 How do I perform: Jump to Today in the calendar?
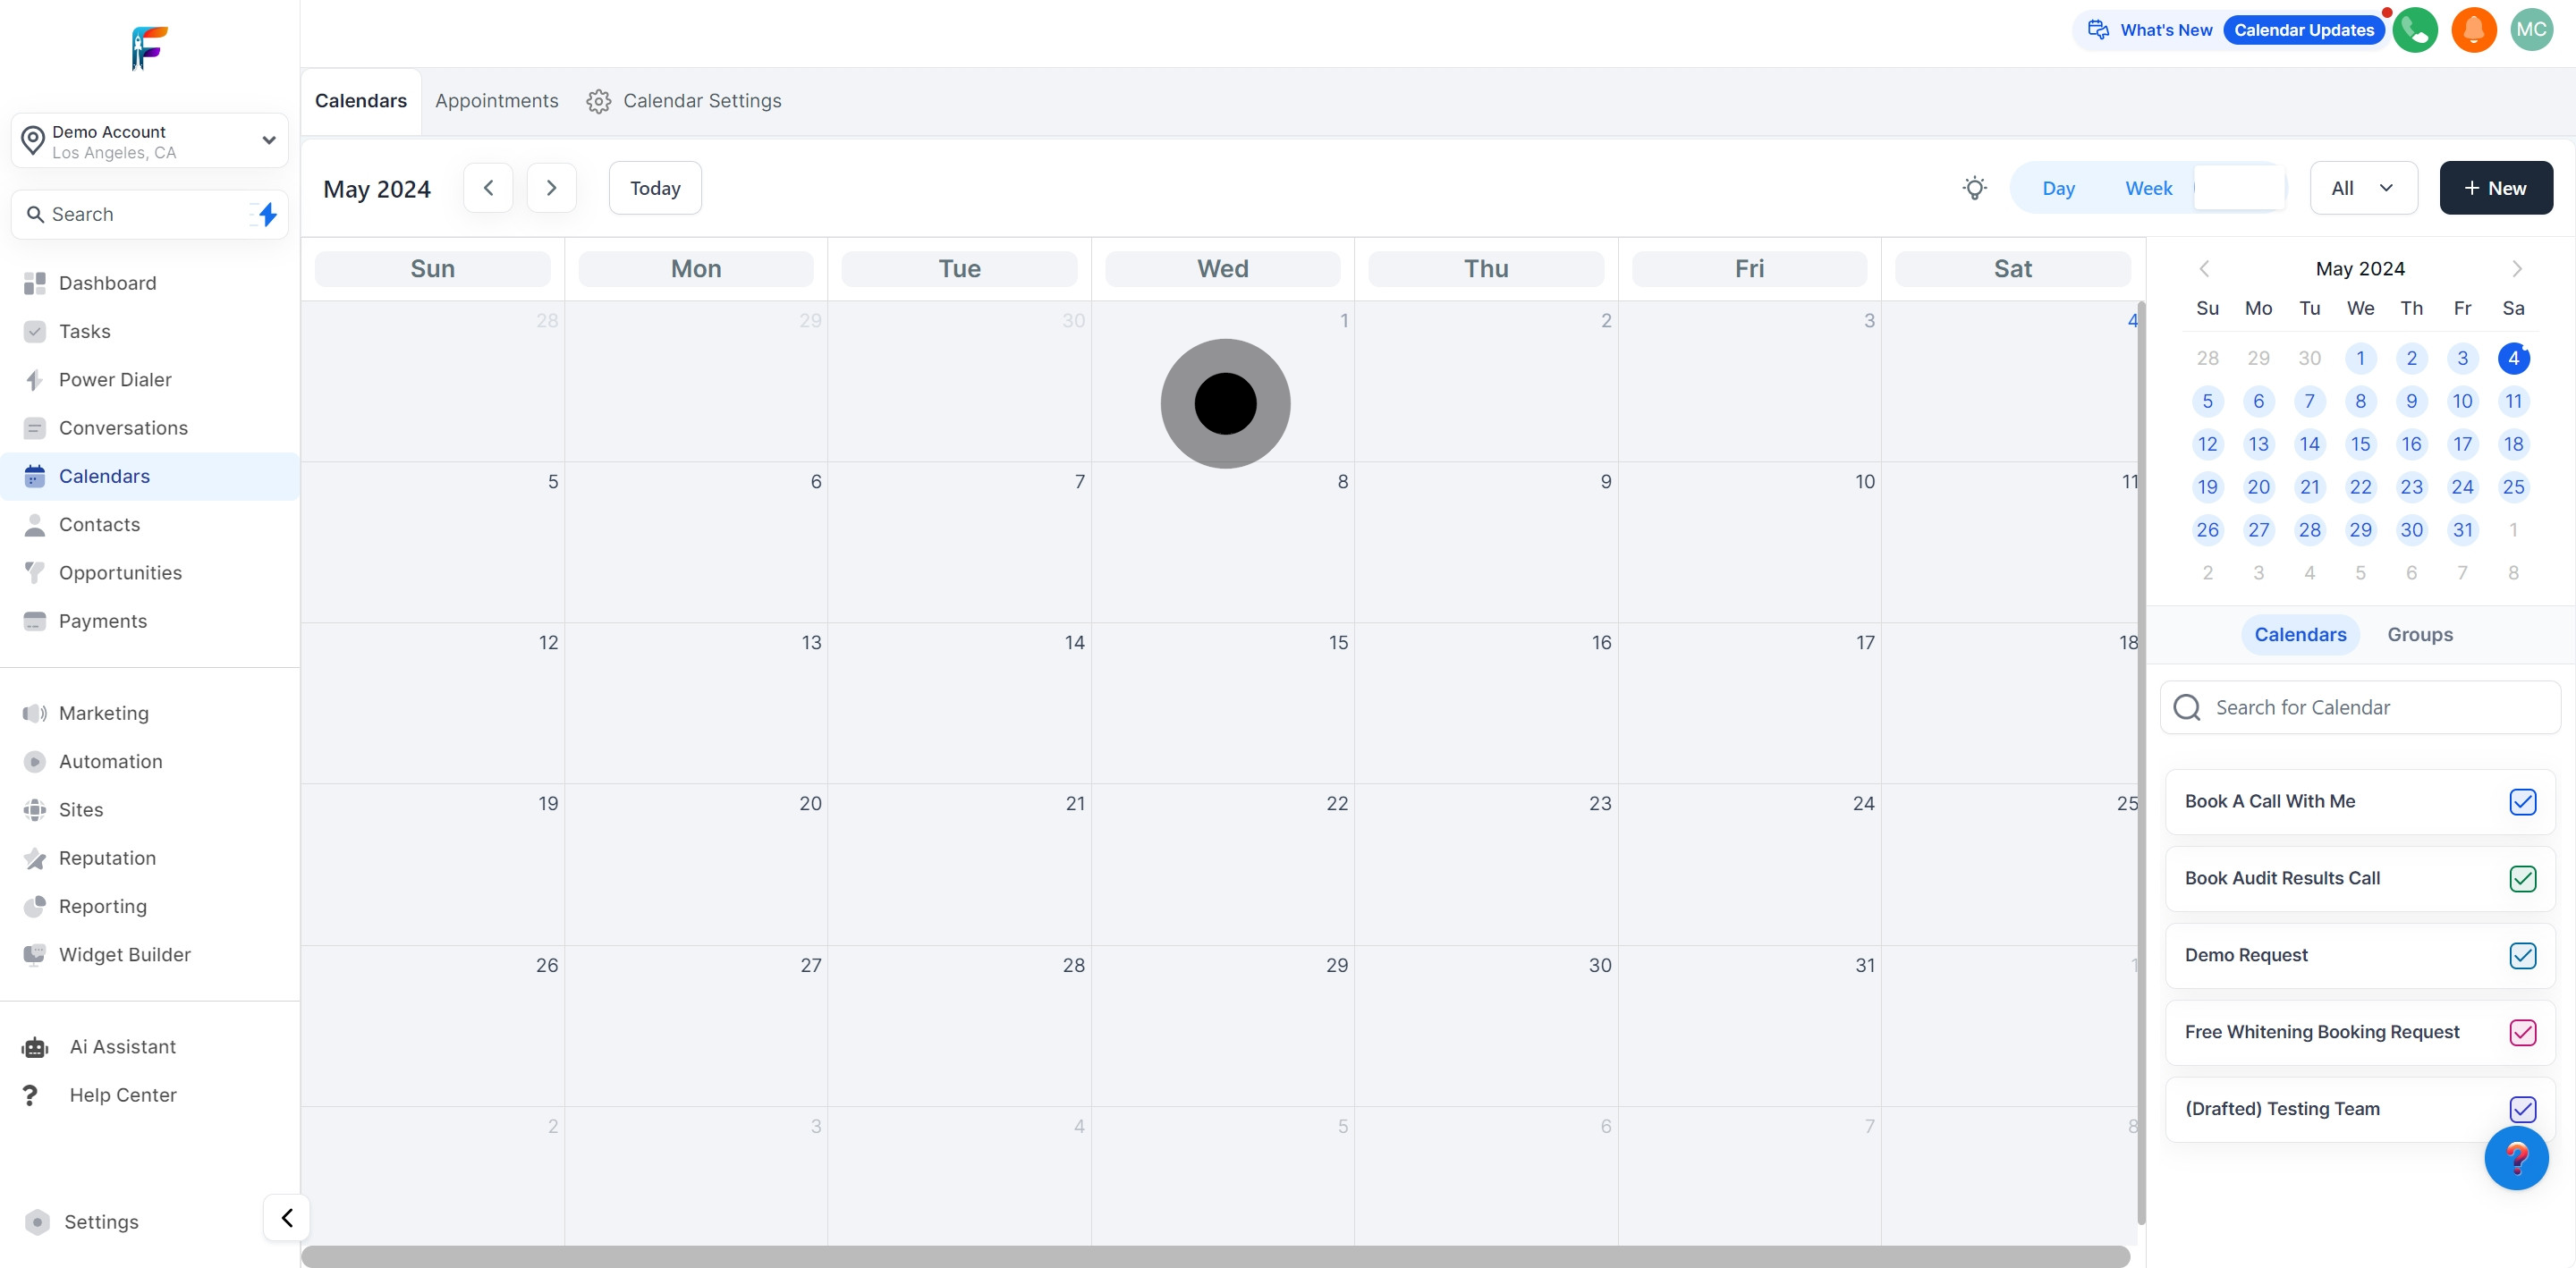[655, 187]
